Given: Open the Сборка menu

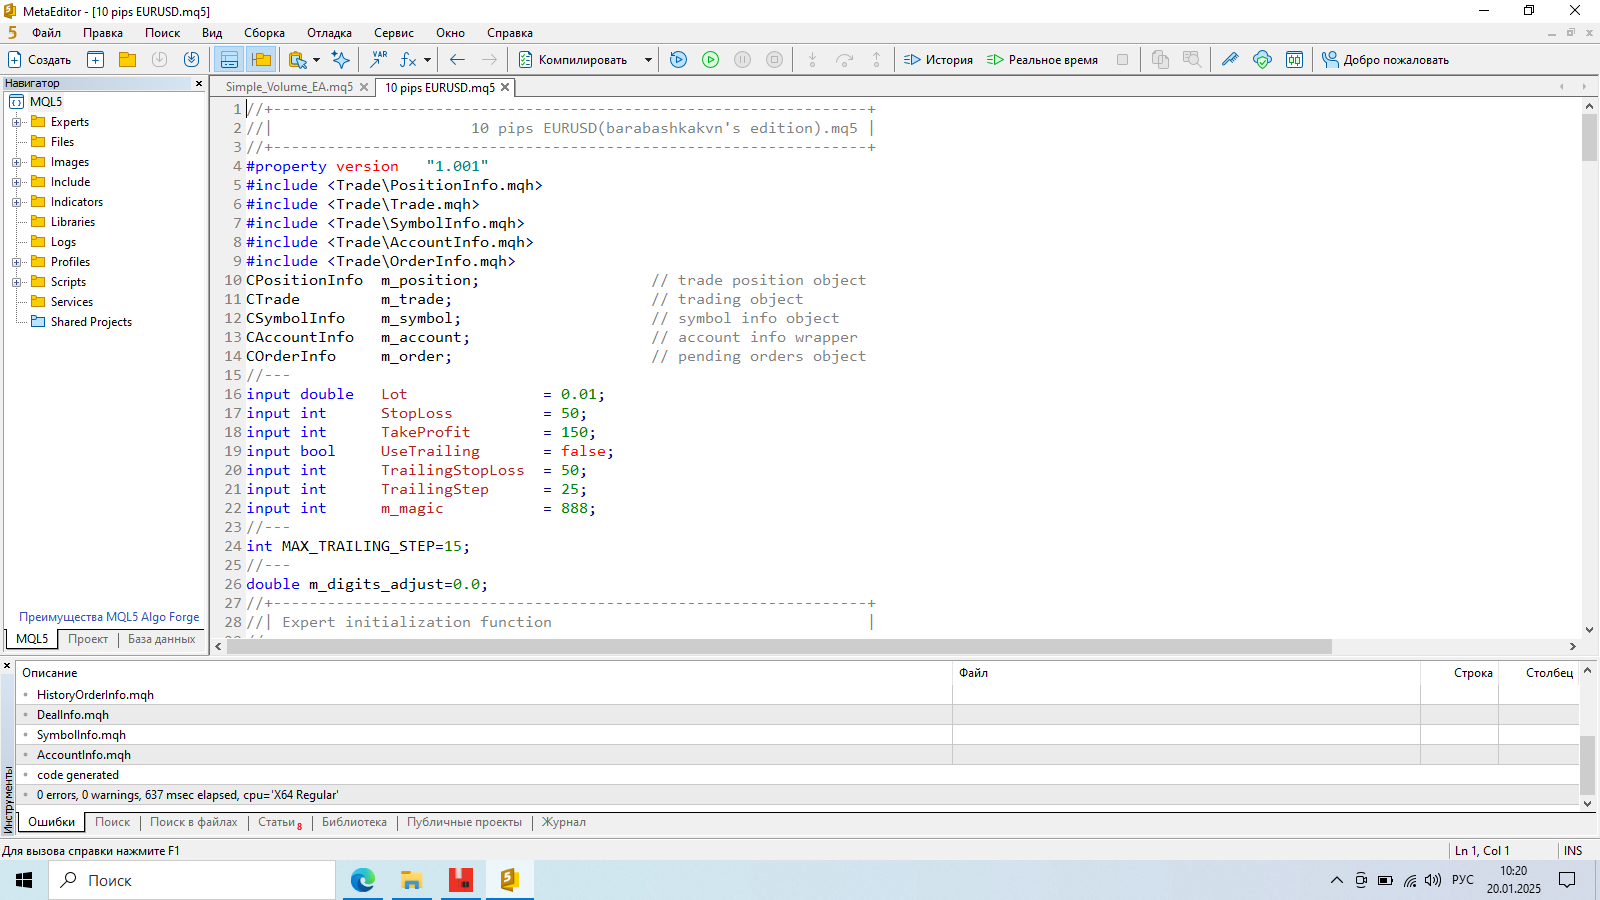Looking at the screenshot, I should 264,33.
